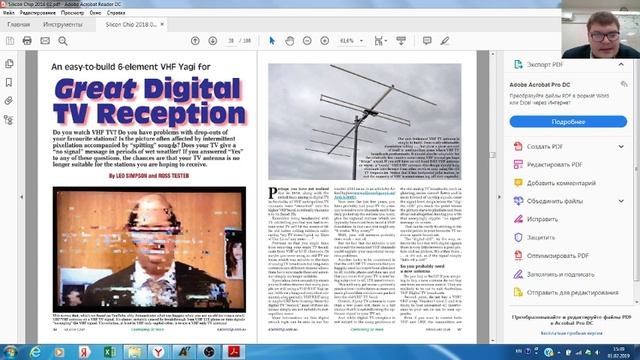This screenshot has width=640, height=360.
Task: Expand the left navigation pane arrow
Action: coord(22,197)
